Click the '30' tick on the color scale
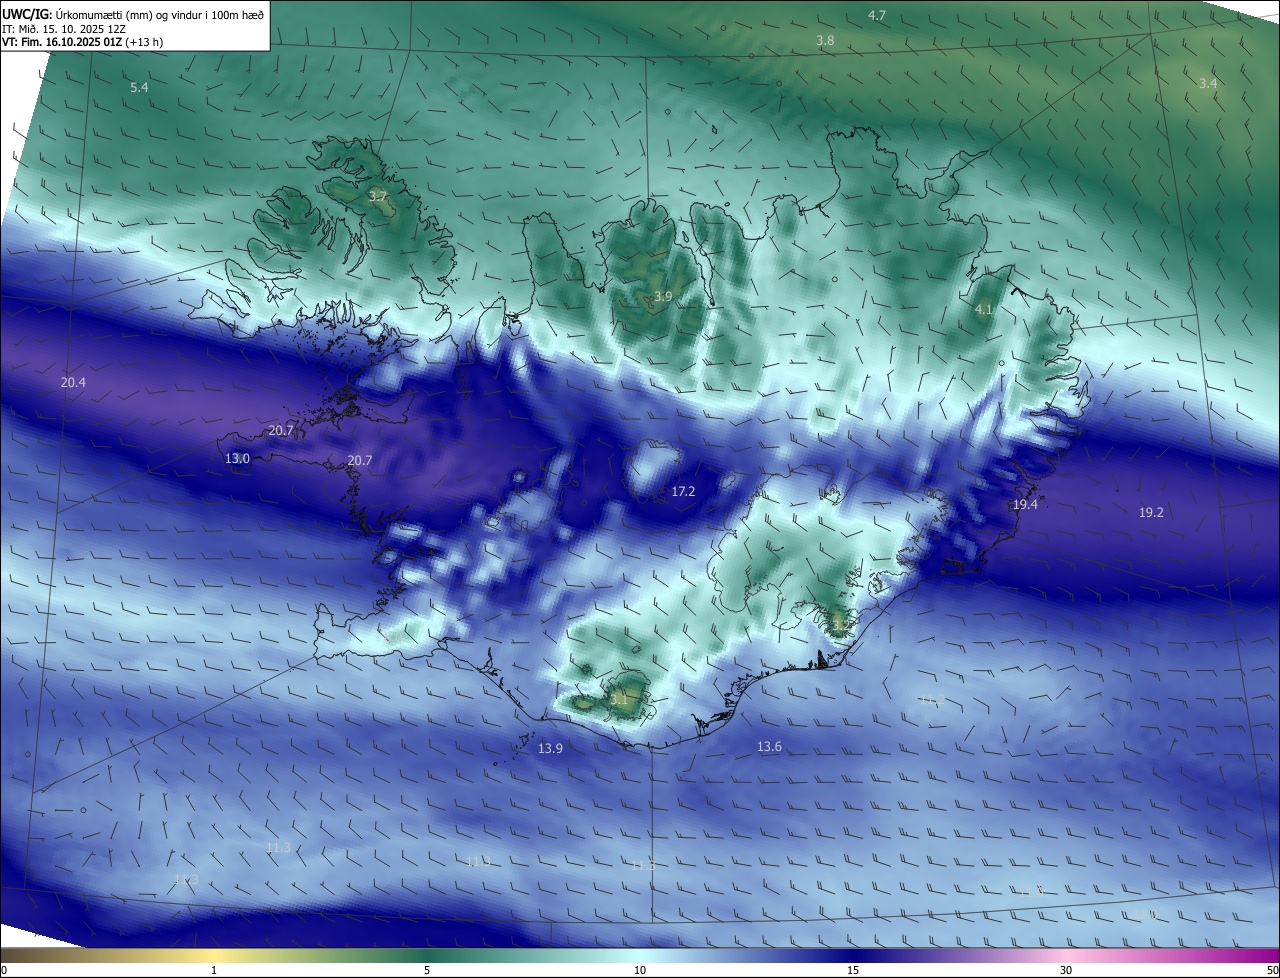Viewport: 1280px width, 978px height. point(1066,970)
